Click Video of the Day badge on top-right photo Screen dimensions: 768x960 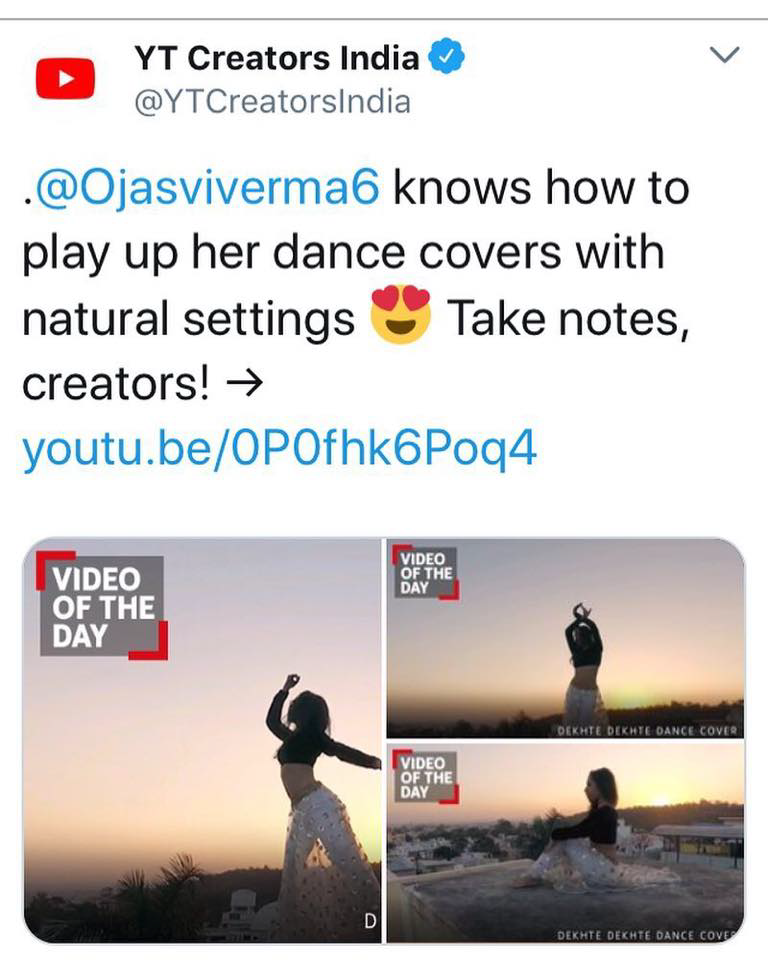pos(426,573)
